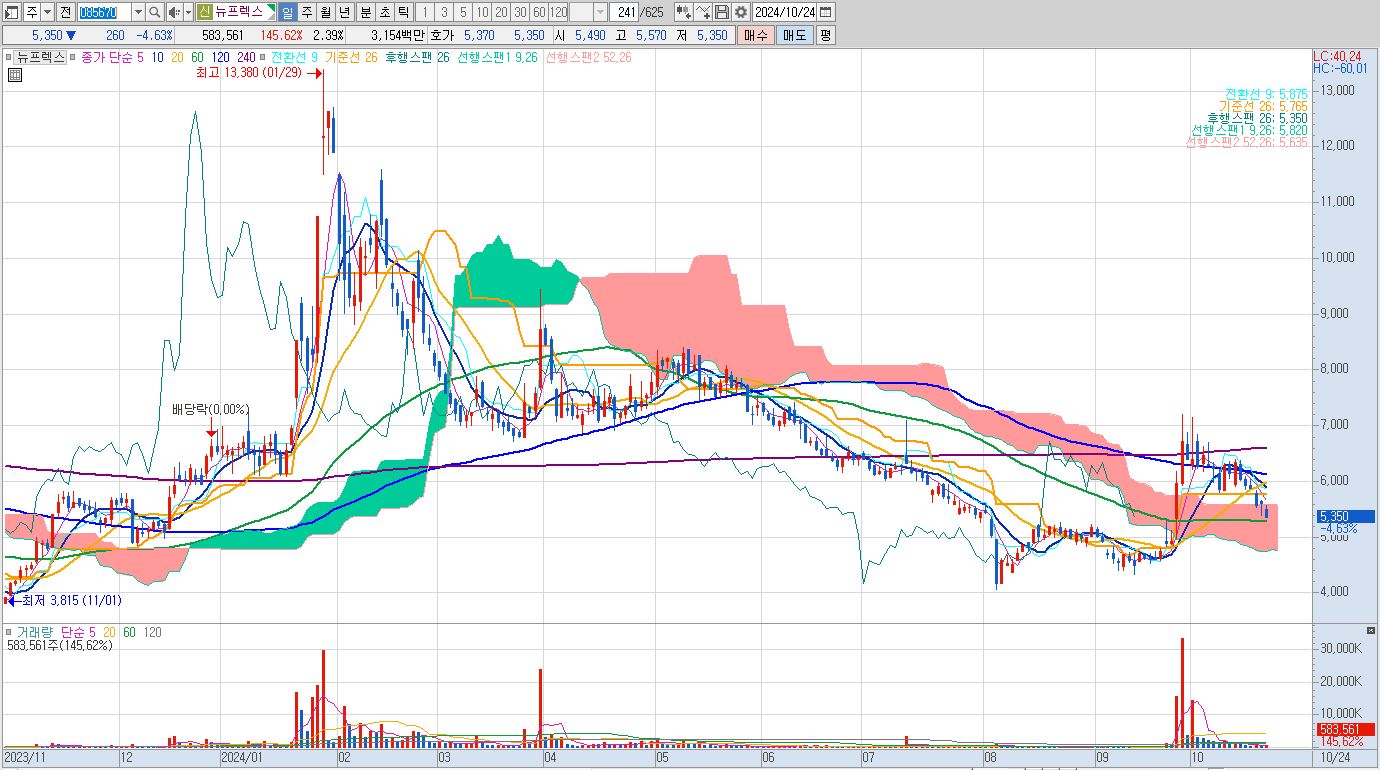Select interval preset 60
Screen dimensions: 1380x770
coord(539,12)
